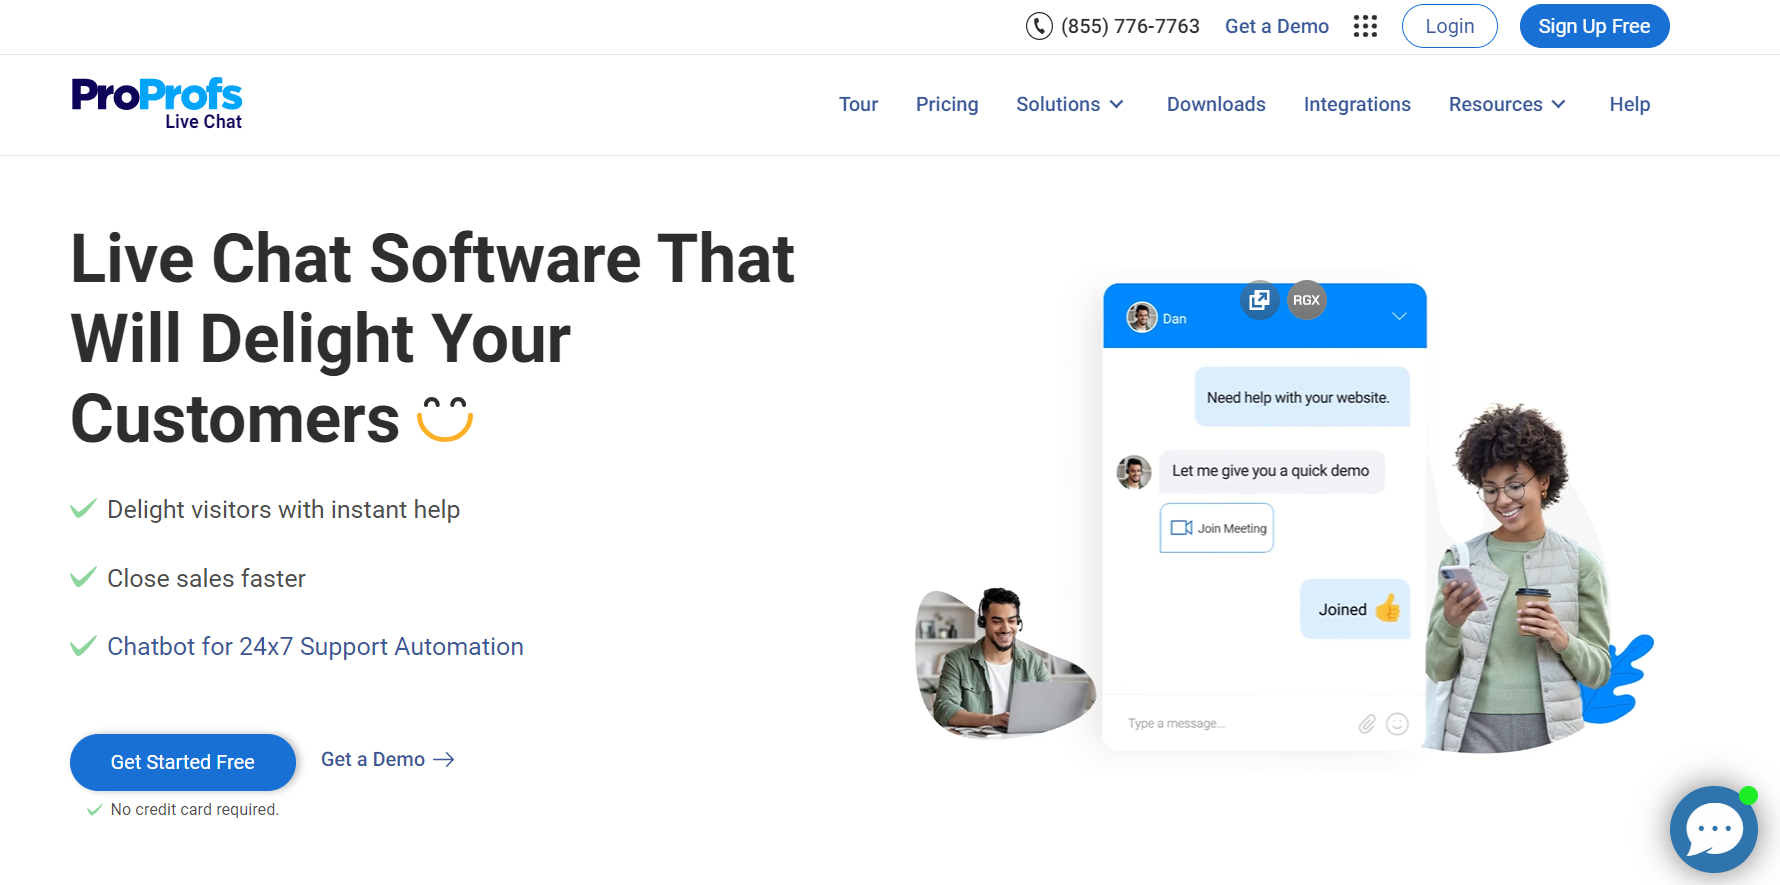This screenshot has width=1780, height=885.
Task: Click the Join Meeting button in chat
Action: tap(1217, 528)
